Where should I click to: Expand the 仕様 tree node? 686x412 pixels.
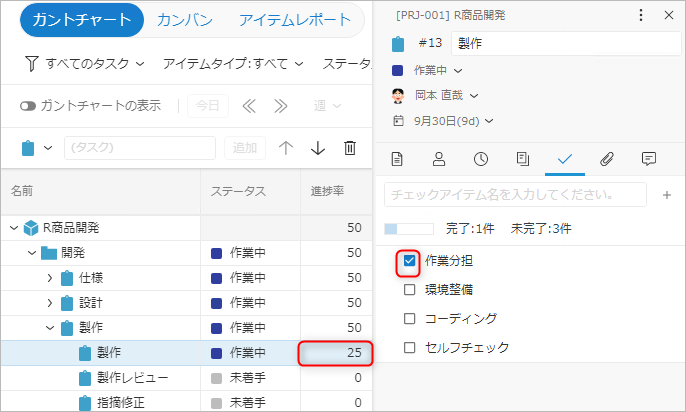[50, 277]
